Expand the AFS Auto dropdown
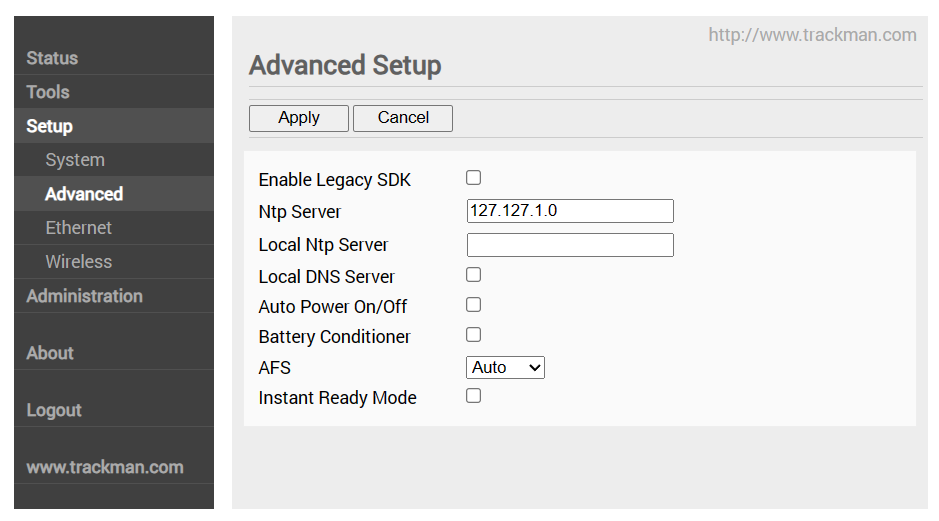Screen dimensions: 939x521 [505, 368]
